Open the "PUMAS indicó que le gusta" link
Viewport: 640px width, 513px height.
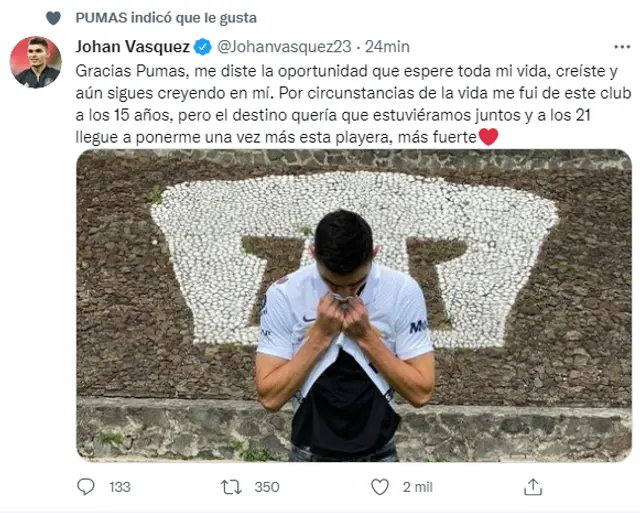[x=166, y=18]
